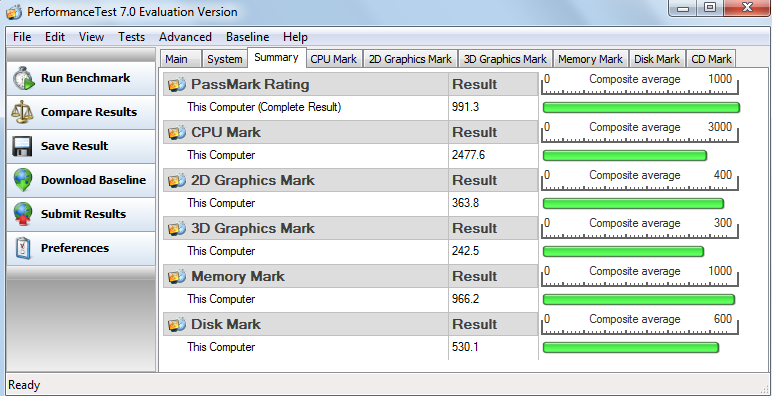Click the 3D Graphics result value 242.5

click(x=465, y=251)
